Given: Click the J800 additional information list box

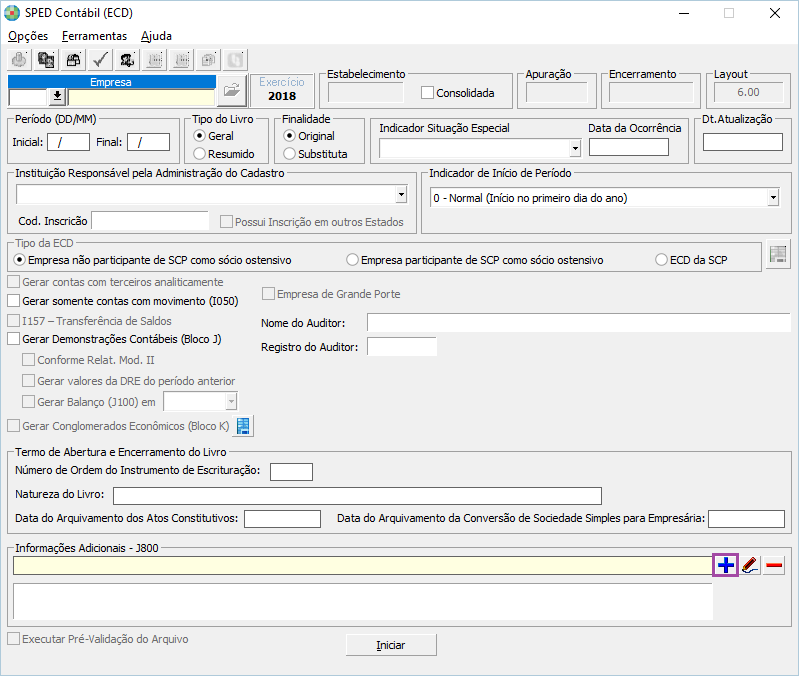Looking at the screenshot, I should (363, 601).
